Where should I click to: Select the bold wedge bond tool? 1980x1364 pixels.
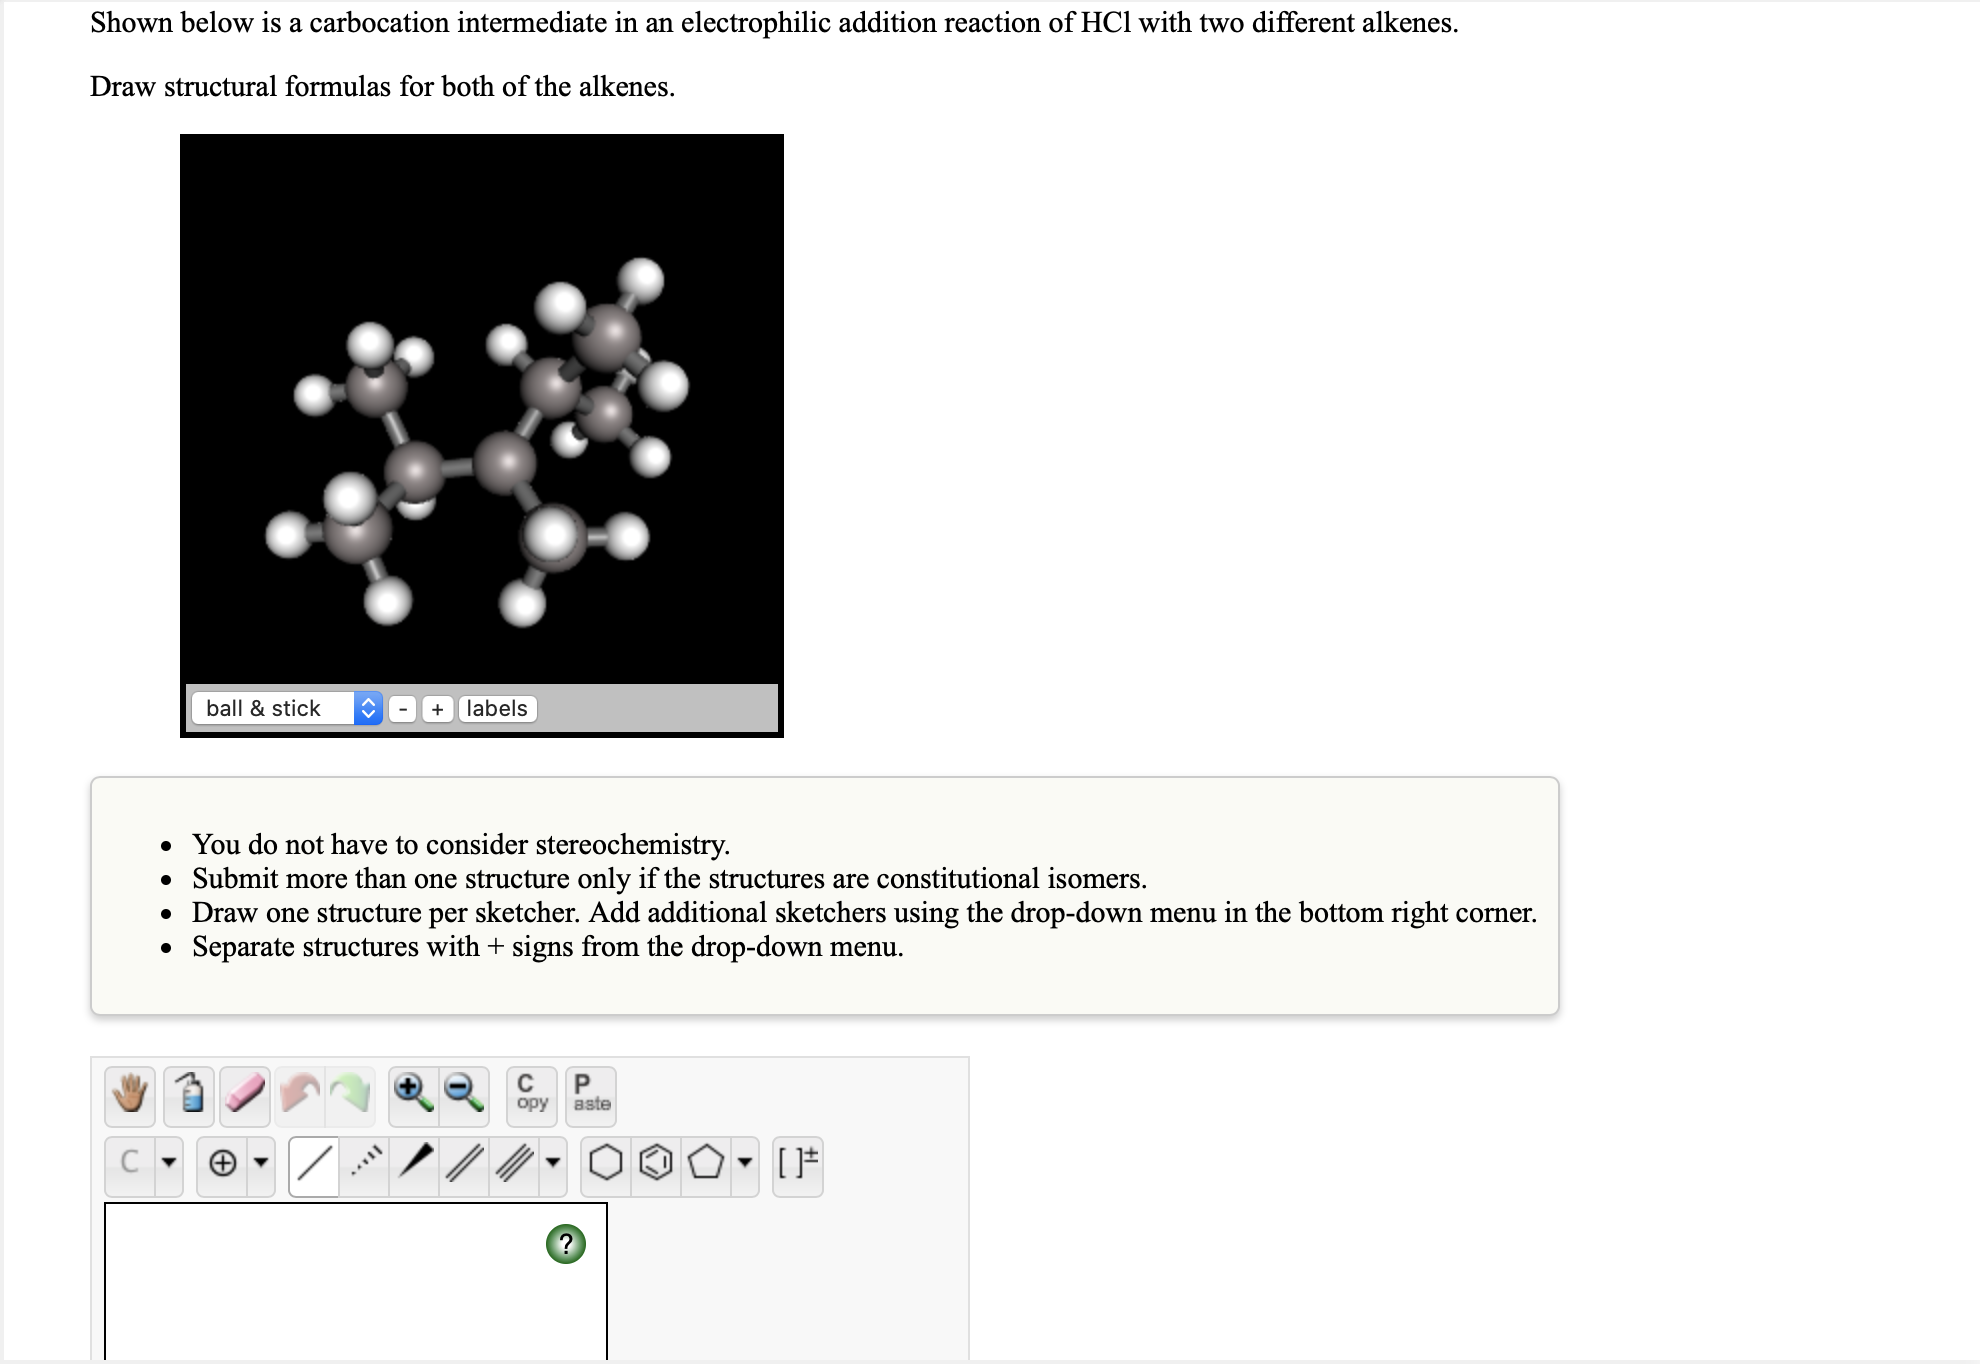(414, 1165)
